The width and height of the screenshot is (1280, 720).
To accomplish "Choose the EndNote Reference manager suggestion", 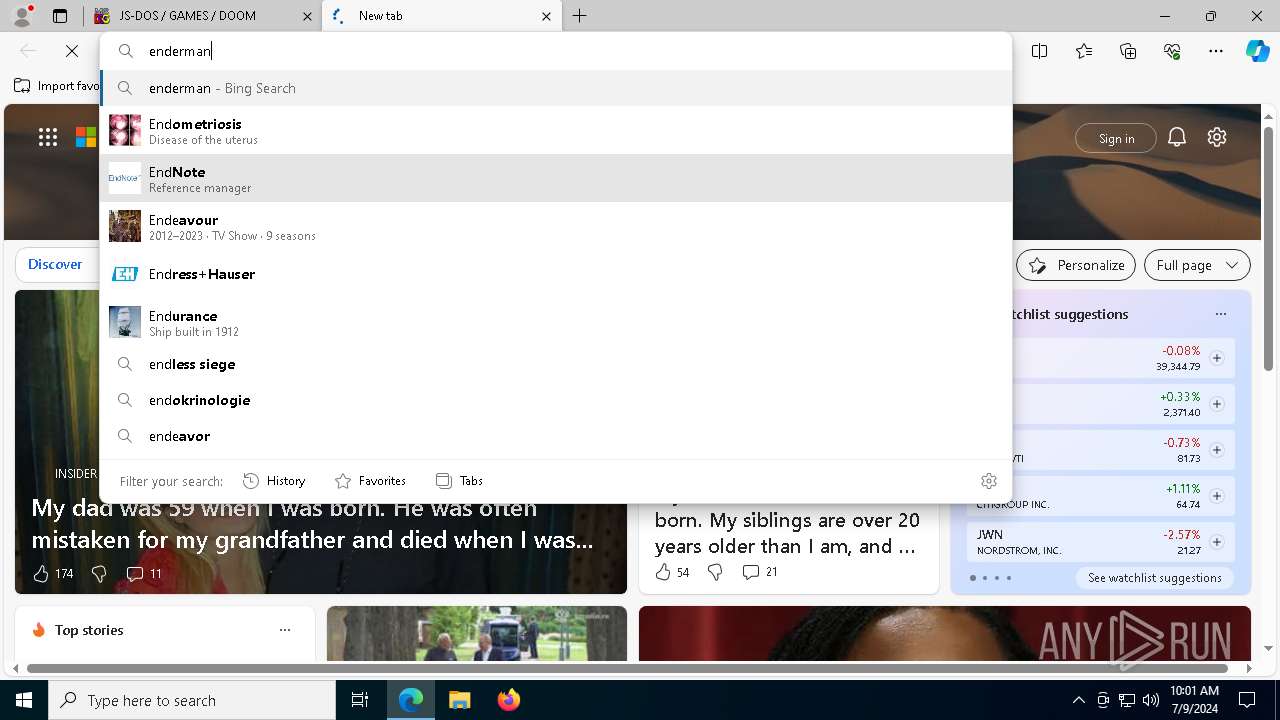I will coord(556,178).
